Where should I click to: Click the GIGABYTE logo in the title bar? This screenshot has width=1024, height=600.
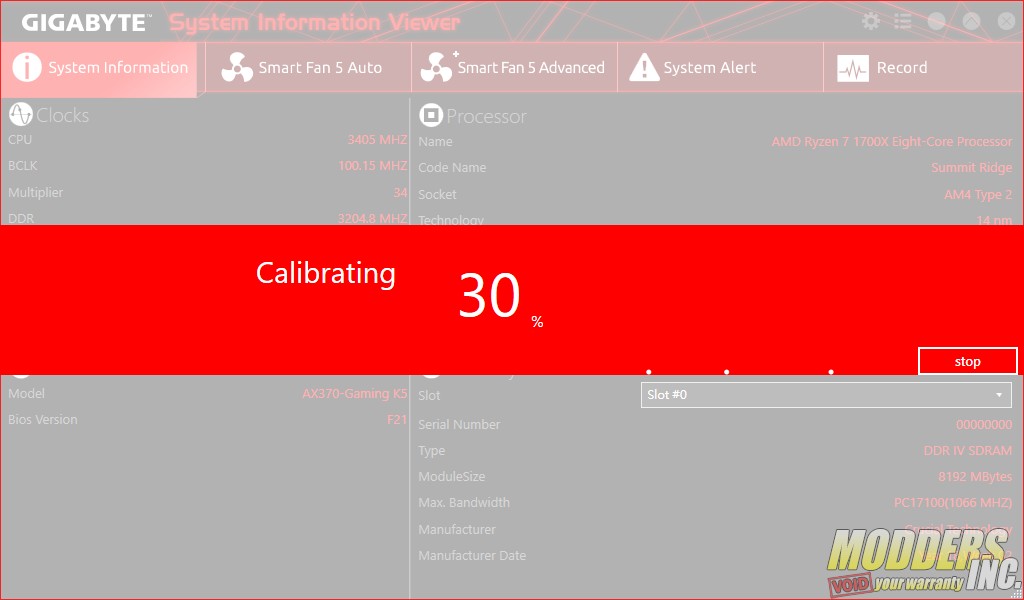point(86,23)
